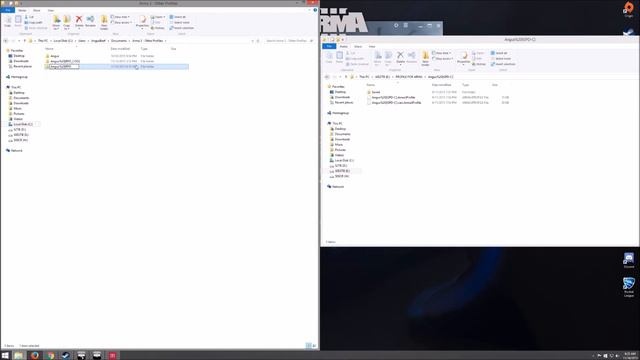Click Invert selection in left Other Profiles window

pyautogui.click(x=182, y=28)
